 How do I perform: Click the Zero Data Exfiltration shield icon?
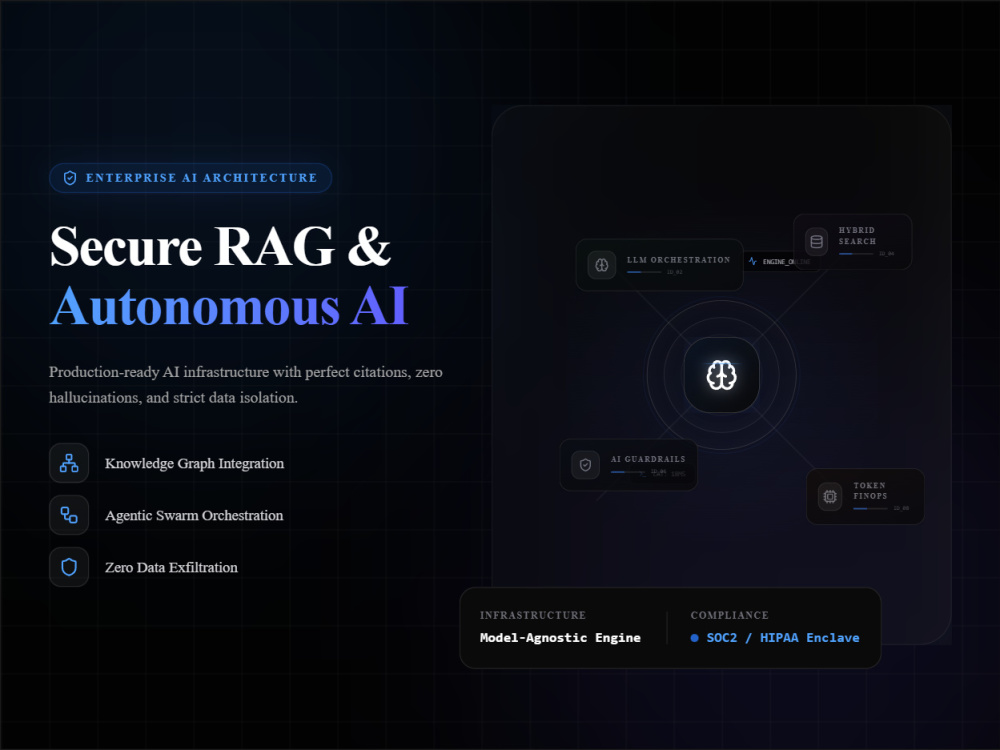[69, 567]
